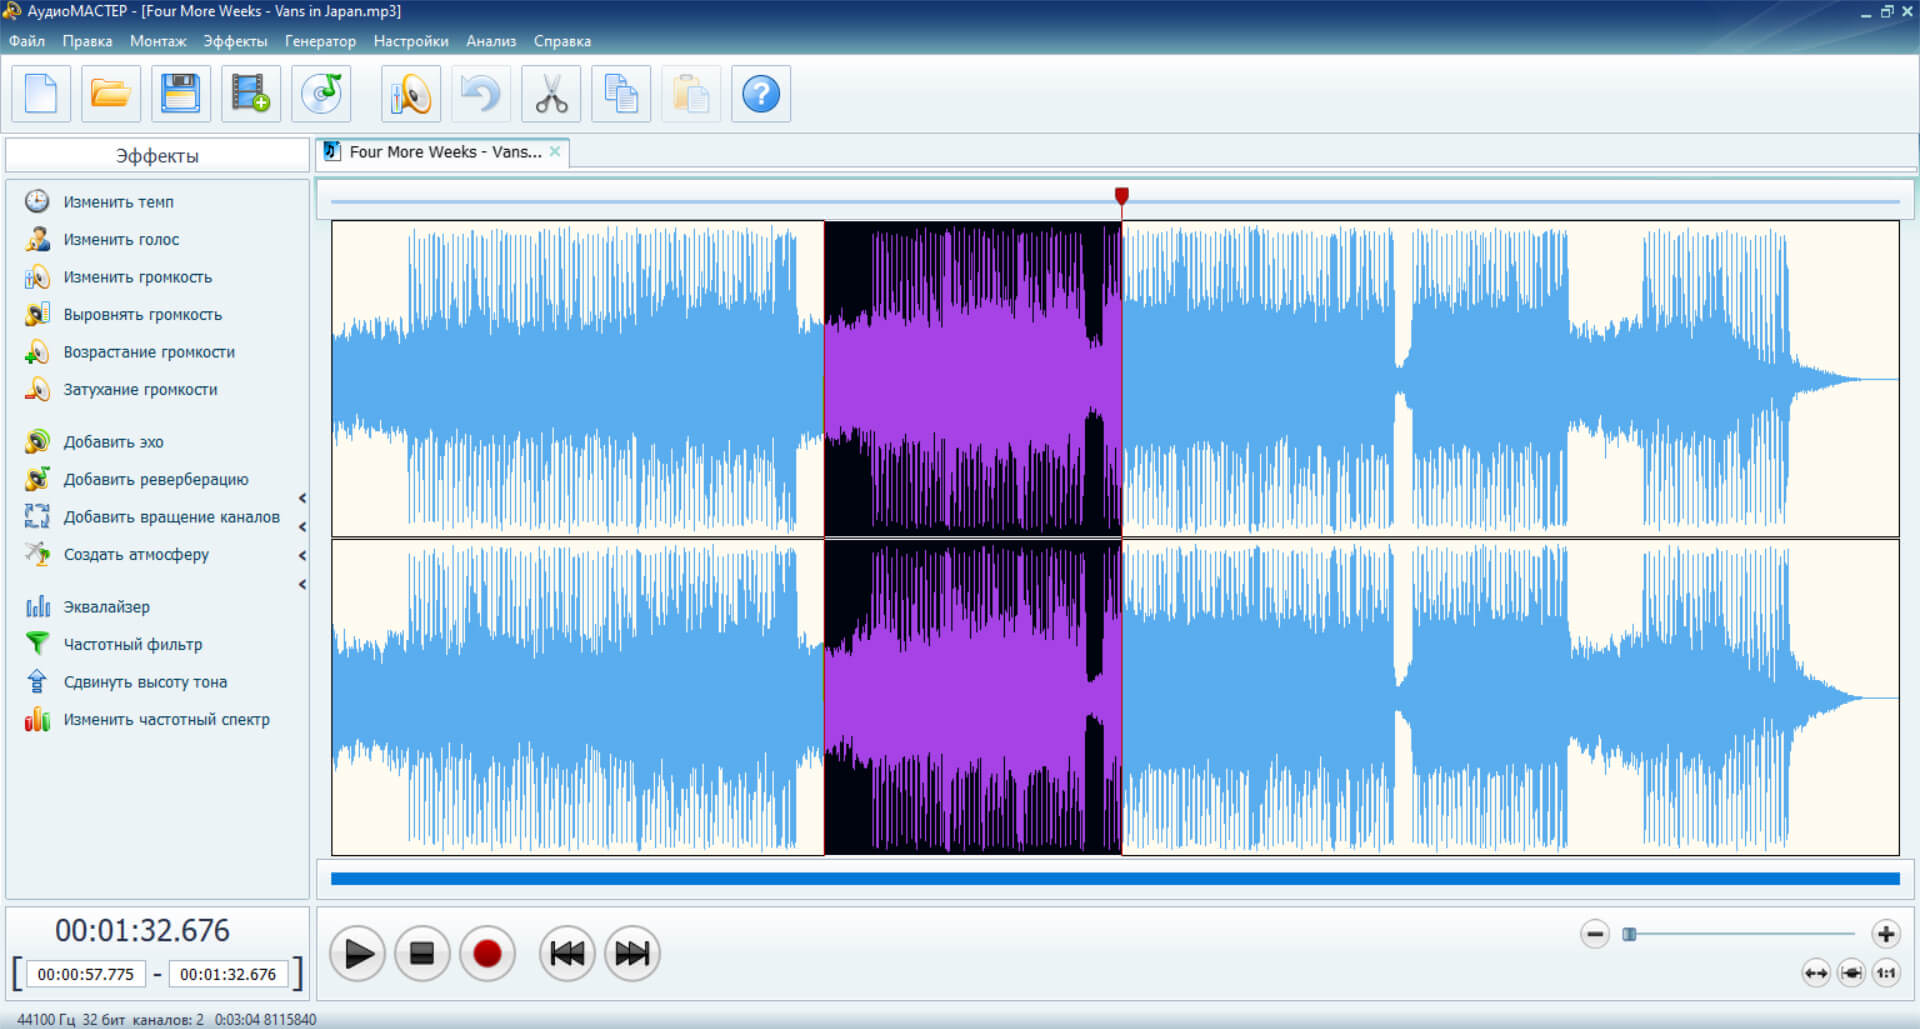The height and width of the screenshot is (1029, 1920).
Task: Fit whole track with horizontal arrows button
Action: (x=1816, y=973)
